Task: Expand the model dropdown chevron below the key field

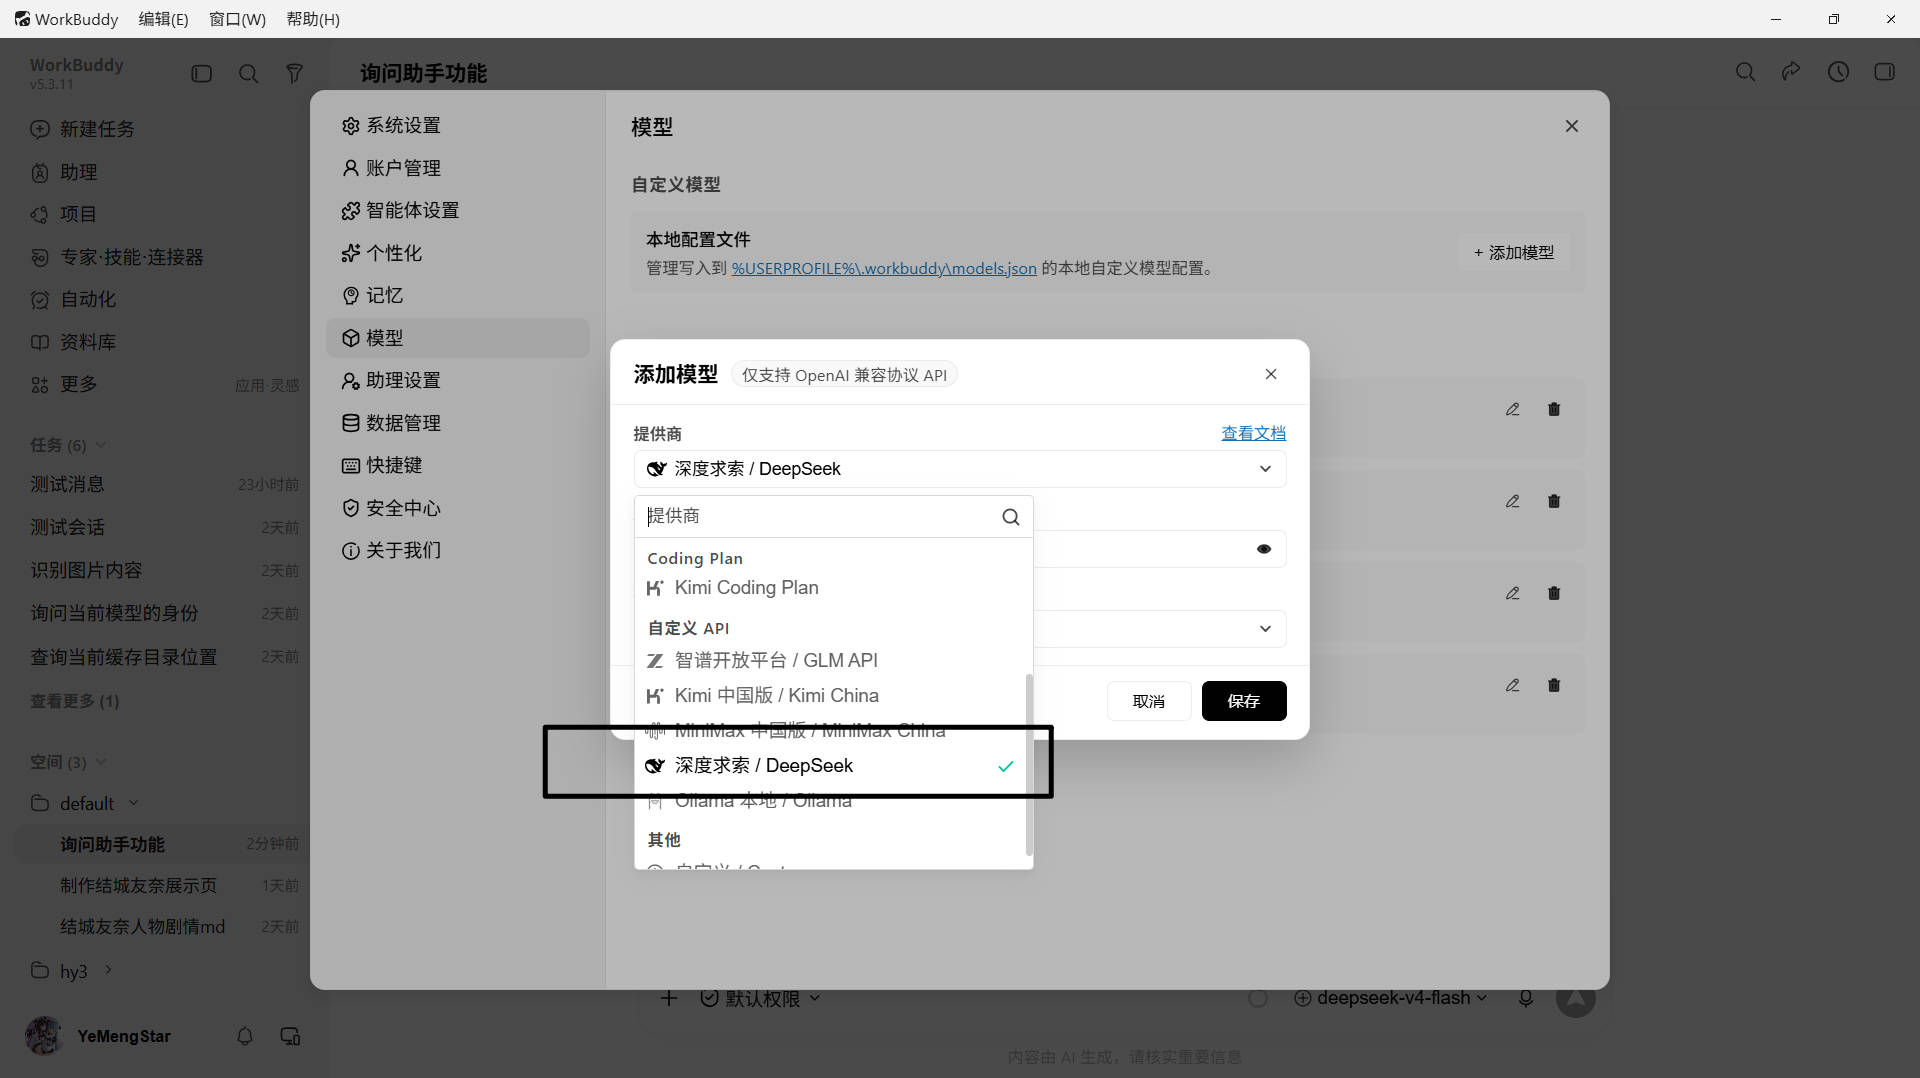Action: [1265, 629]
